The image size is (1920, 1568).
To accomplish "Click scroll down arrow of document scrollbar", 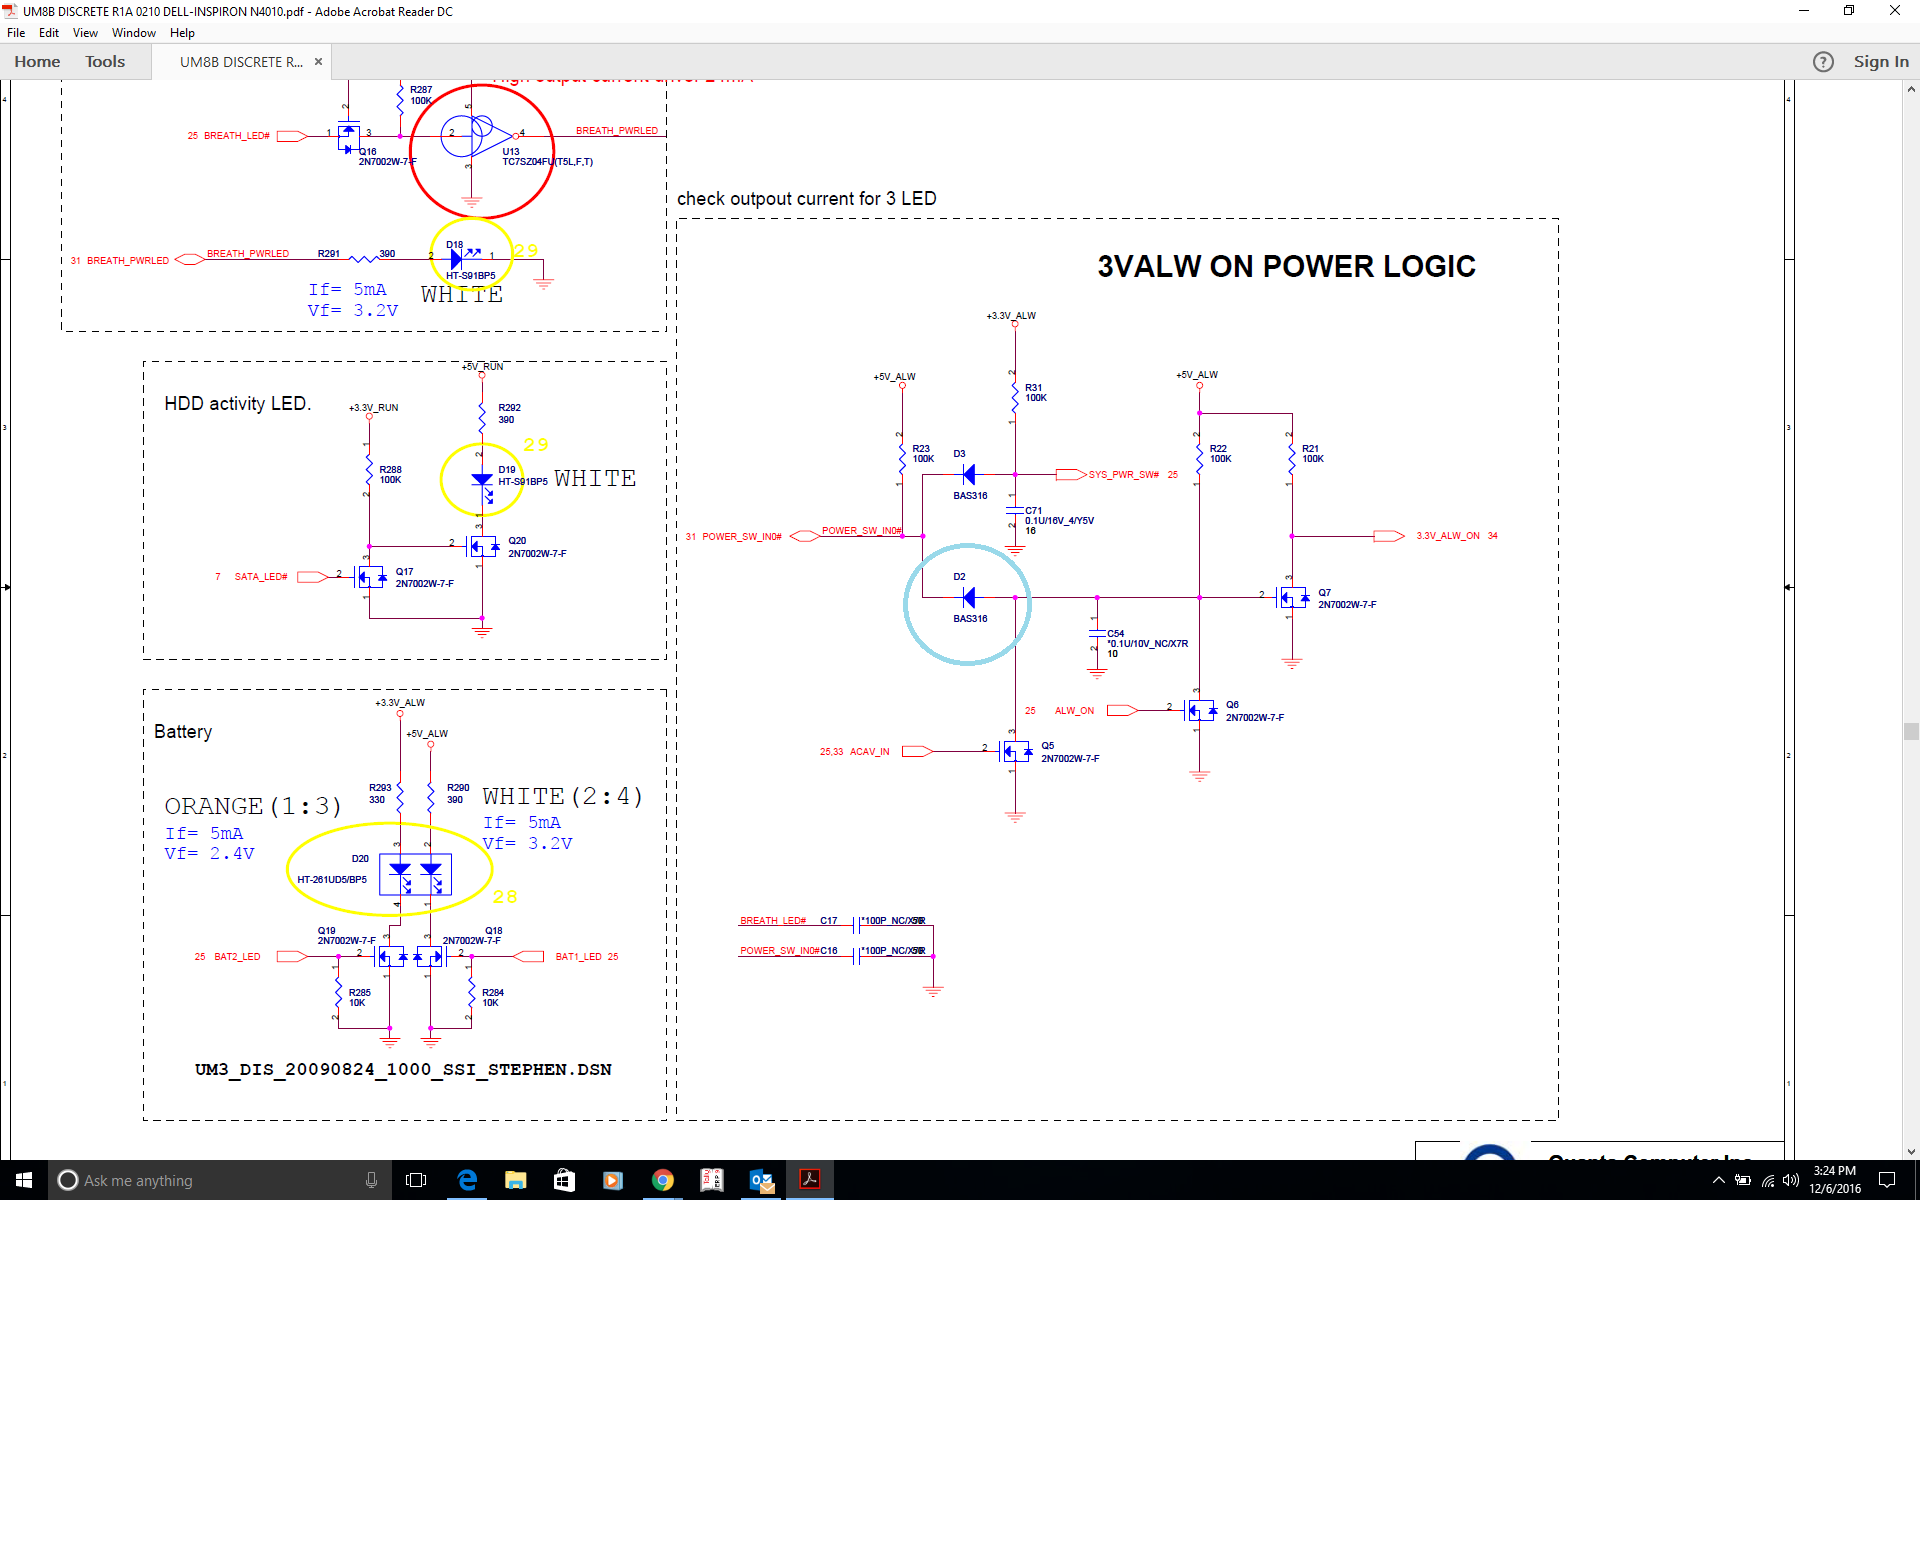I will pos(1911,1152).
